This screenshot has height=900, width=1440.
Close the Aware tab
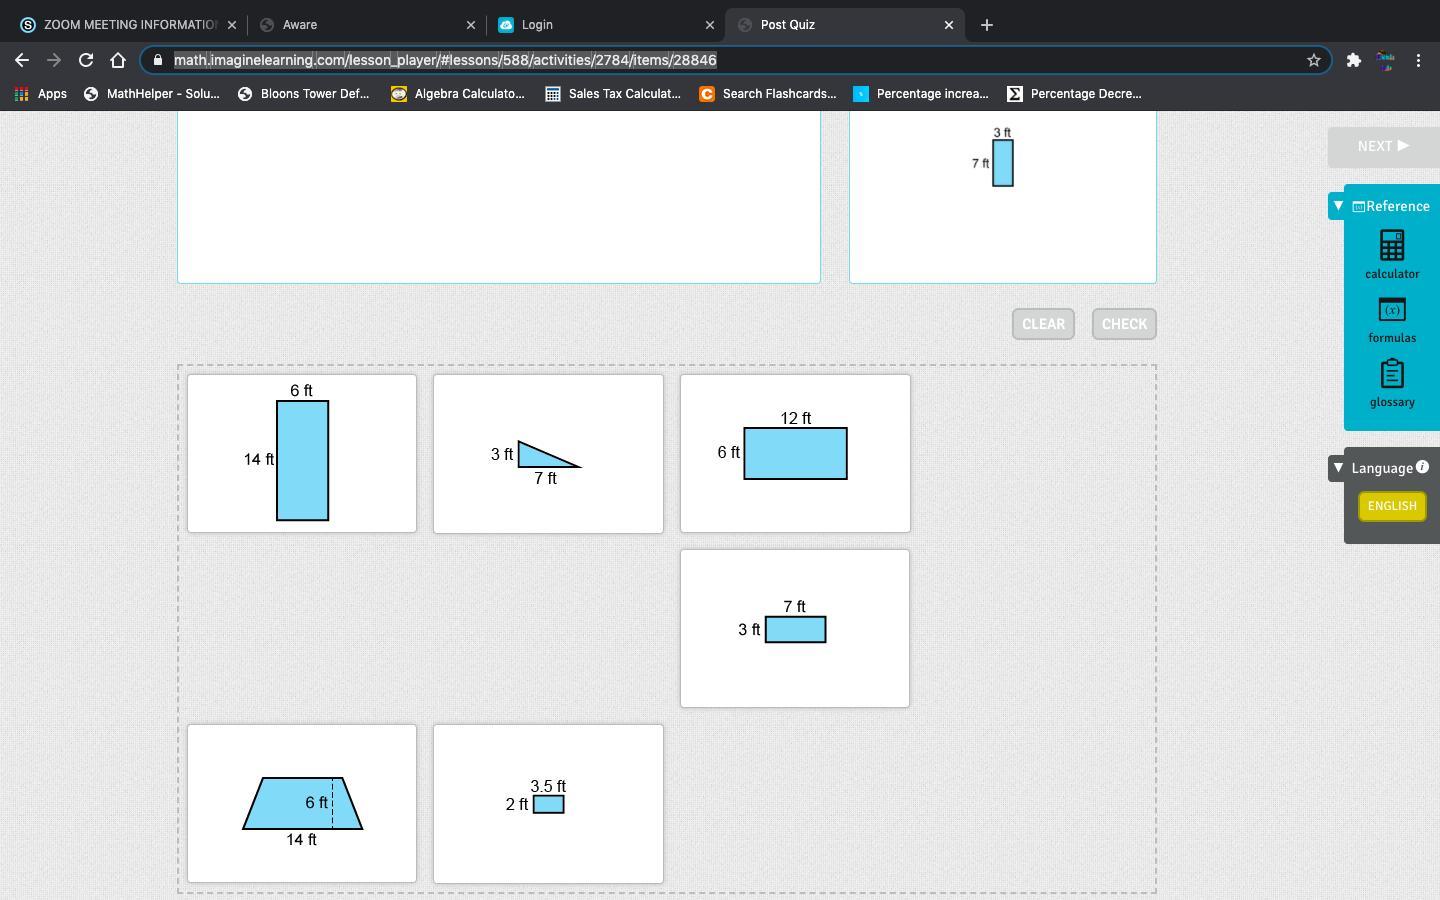471,24
